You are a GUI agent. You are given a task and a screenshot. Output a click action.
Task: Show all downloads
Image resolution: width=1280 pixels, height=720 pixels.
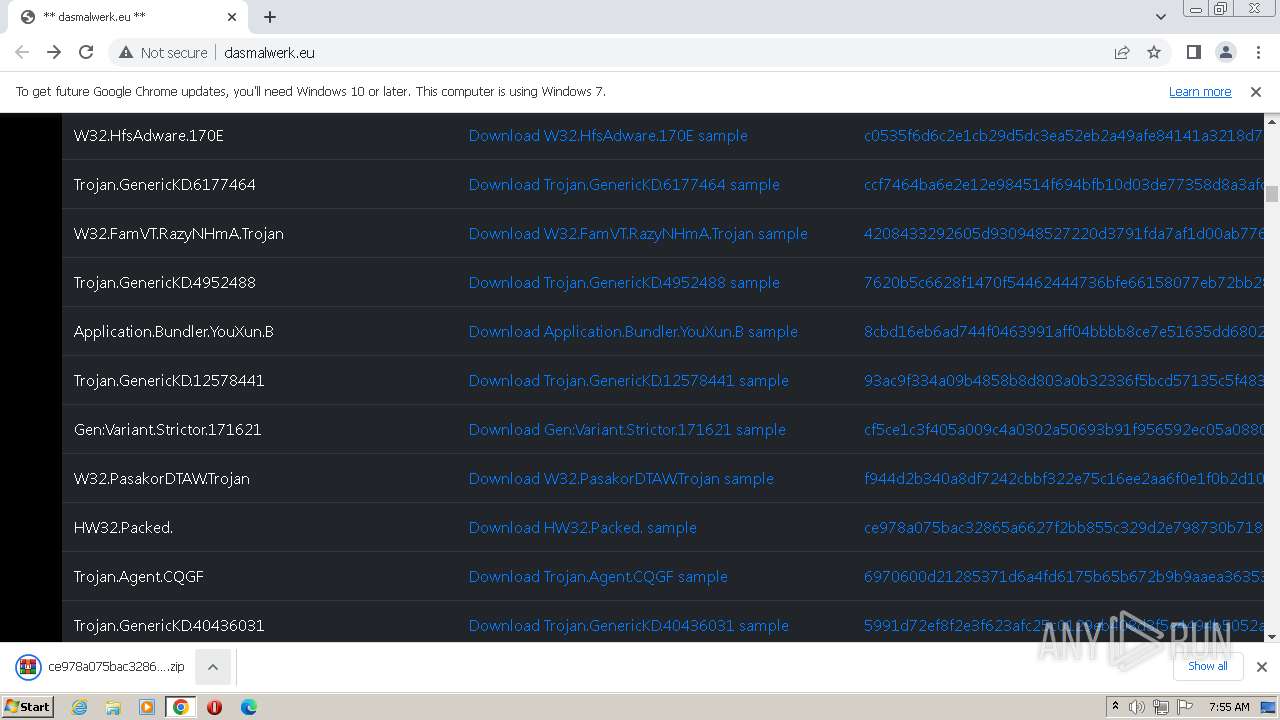1208,666
